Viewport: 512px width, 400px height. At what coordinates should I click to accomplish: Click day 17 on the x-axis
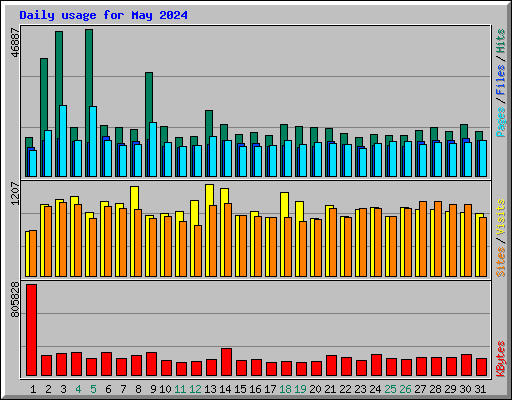[x=270, y=389]
